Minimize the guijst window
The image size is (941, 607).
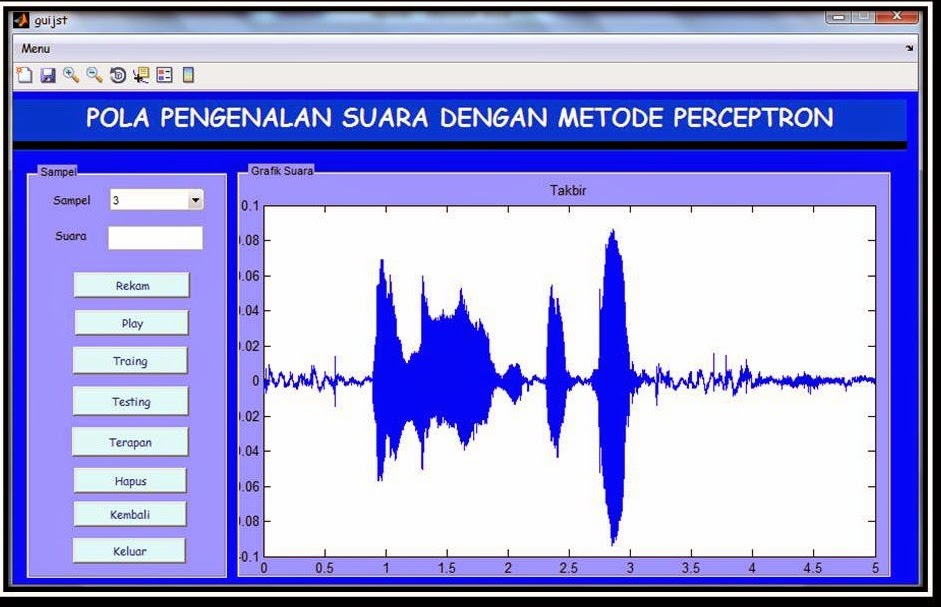click(x=839, y=17)
